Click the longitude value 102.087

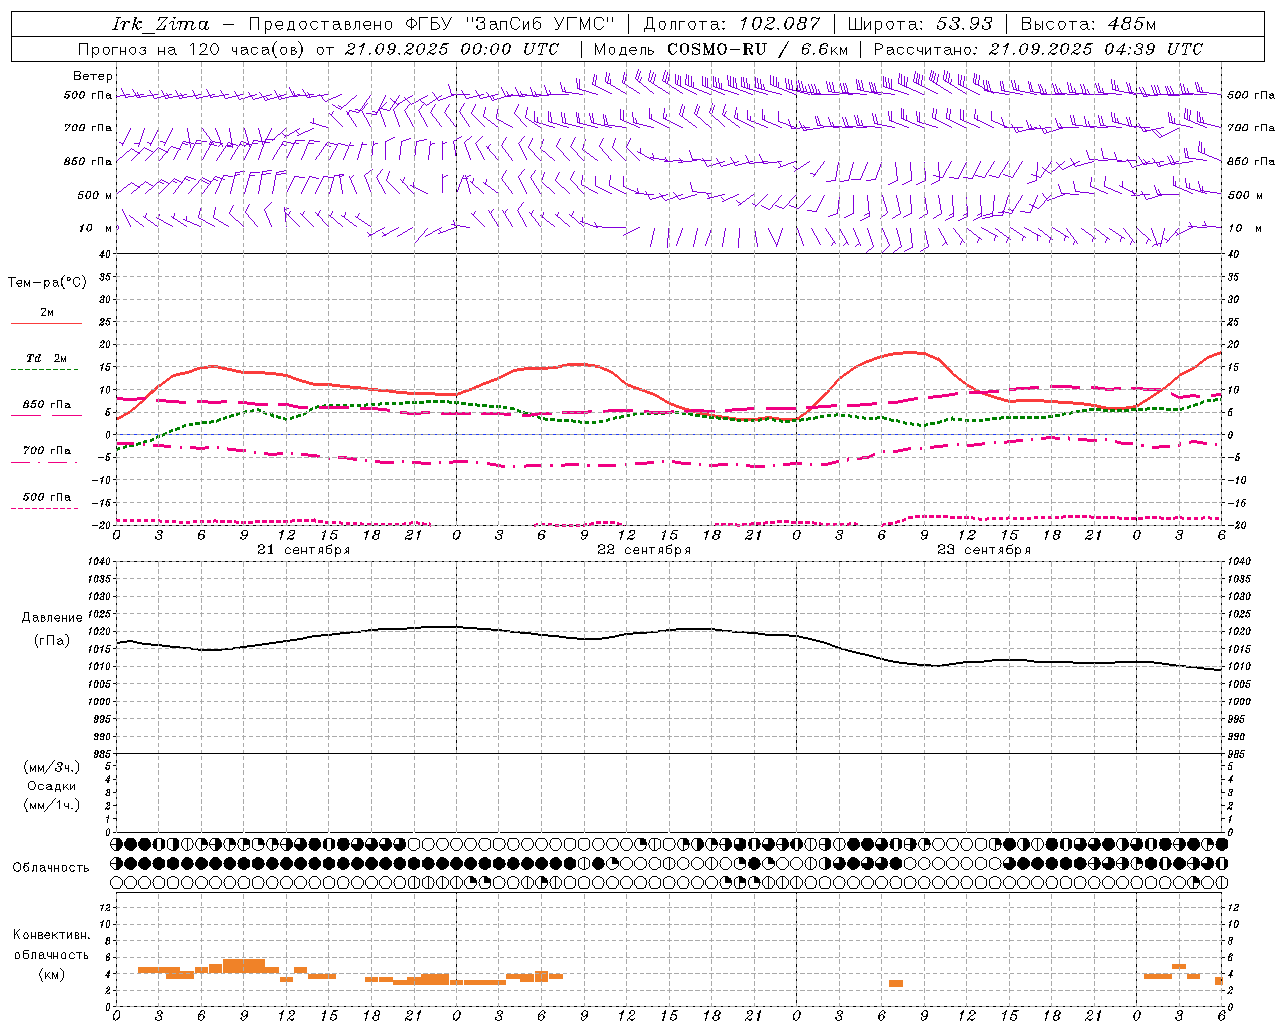[780, 24]
